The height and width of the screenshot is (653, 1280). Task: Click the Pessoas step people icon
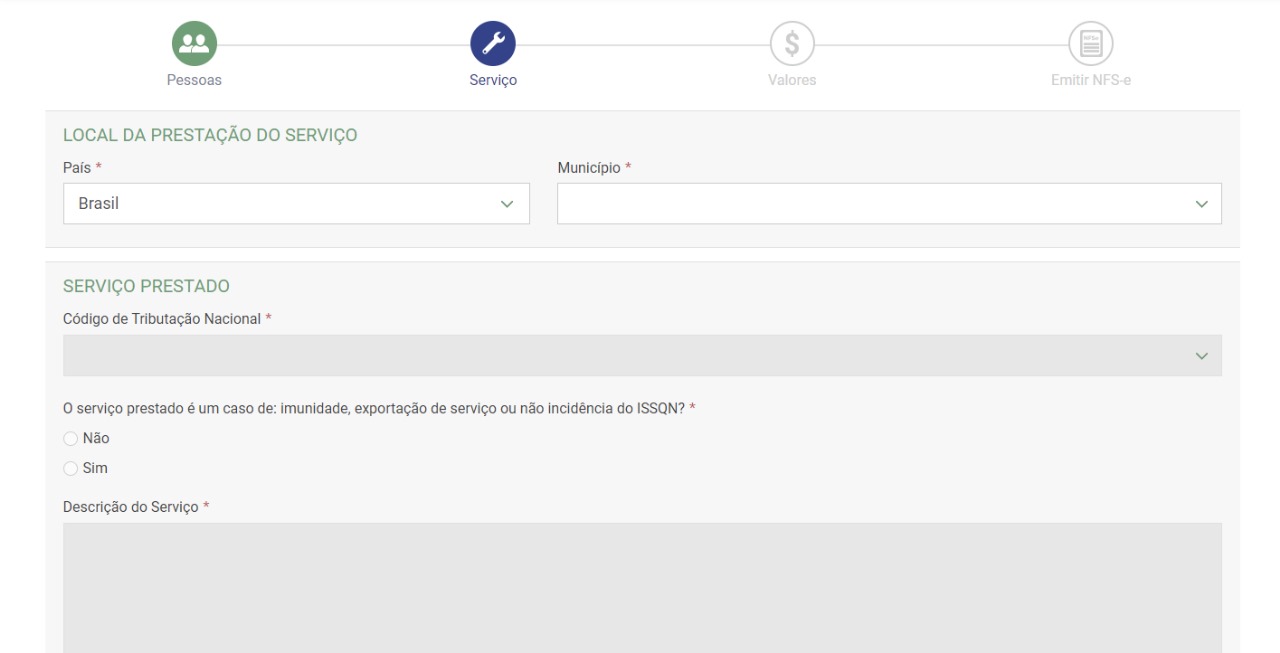pyautogui.click(x=194, y=44)
